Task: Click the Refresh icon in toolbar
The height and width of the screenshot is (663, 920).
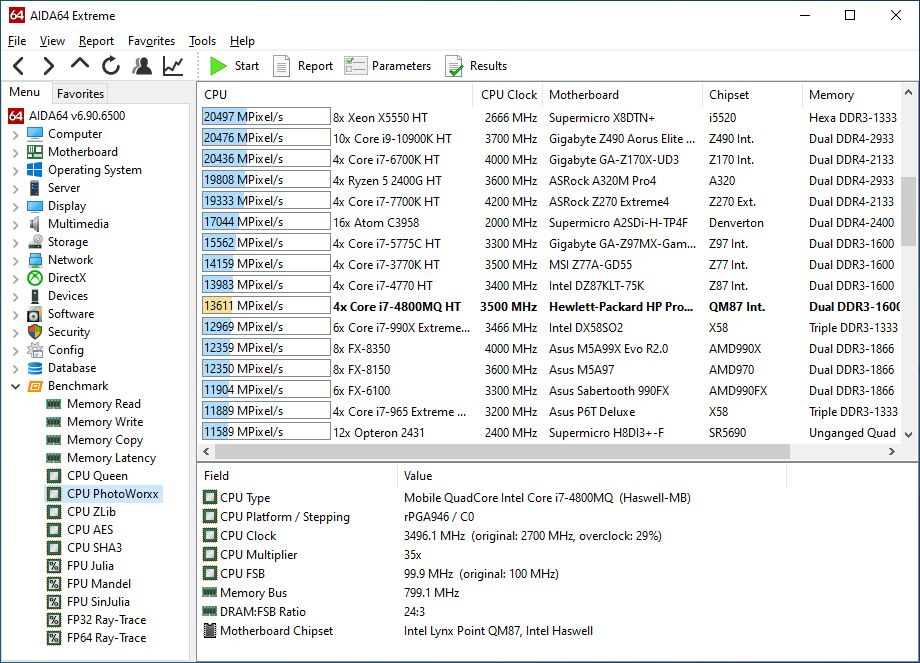Action: click(111, 66)
